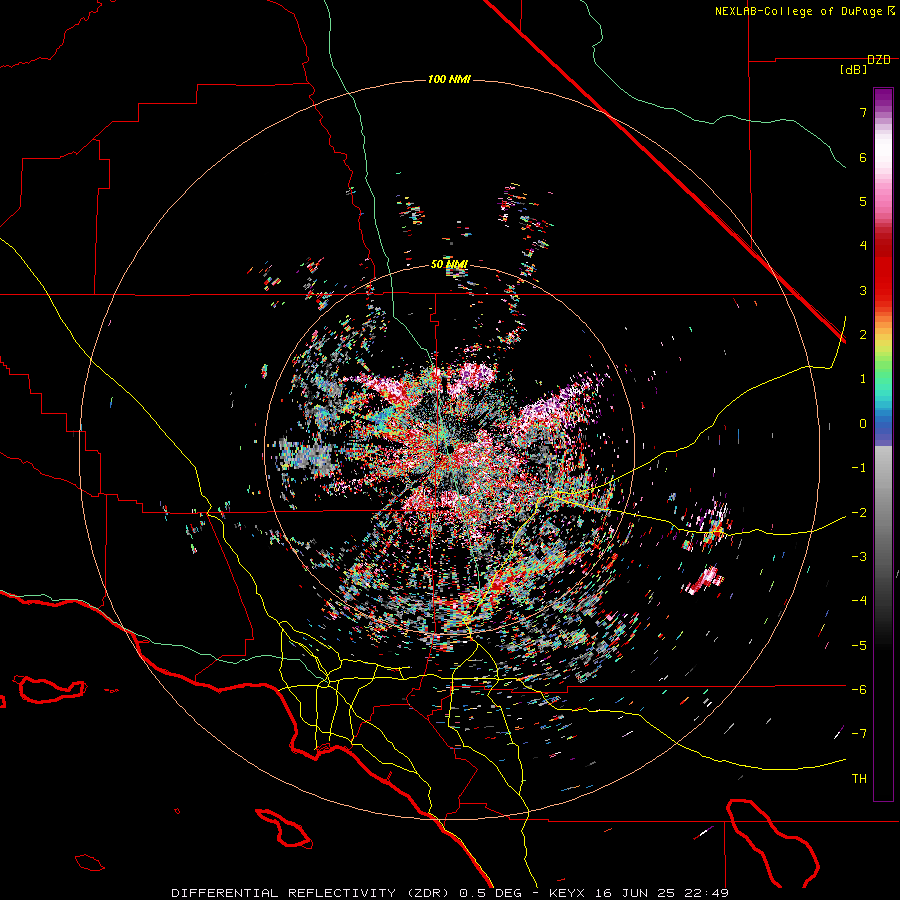Click the 0.5 DEG elevation text
Image resolution: width=900 pixels, height=900 pixels.
(x=490, y=893)
